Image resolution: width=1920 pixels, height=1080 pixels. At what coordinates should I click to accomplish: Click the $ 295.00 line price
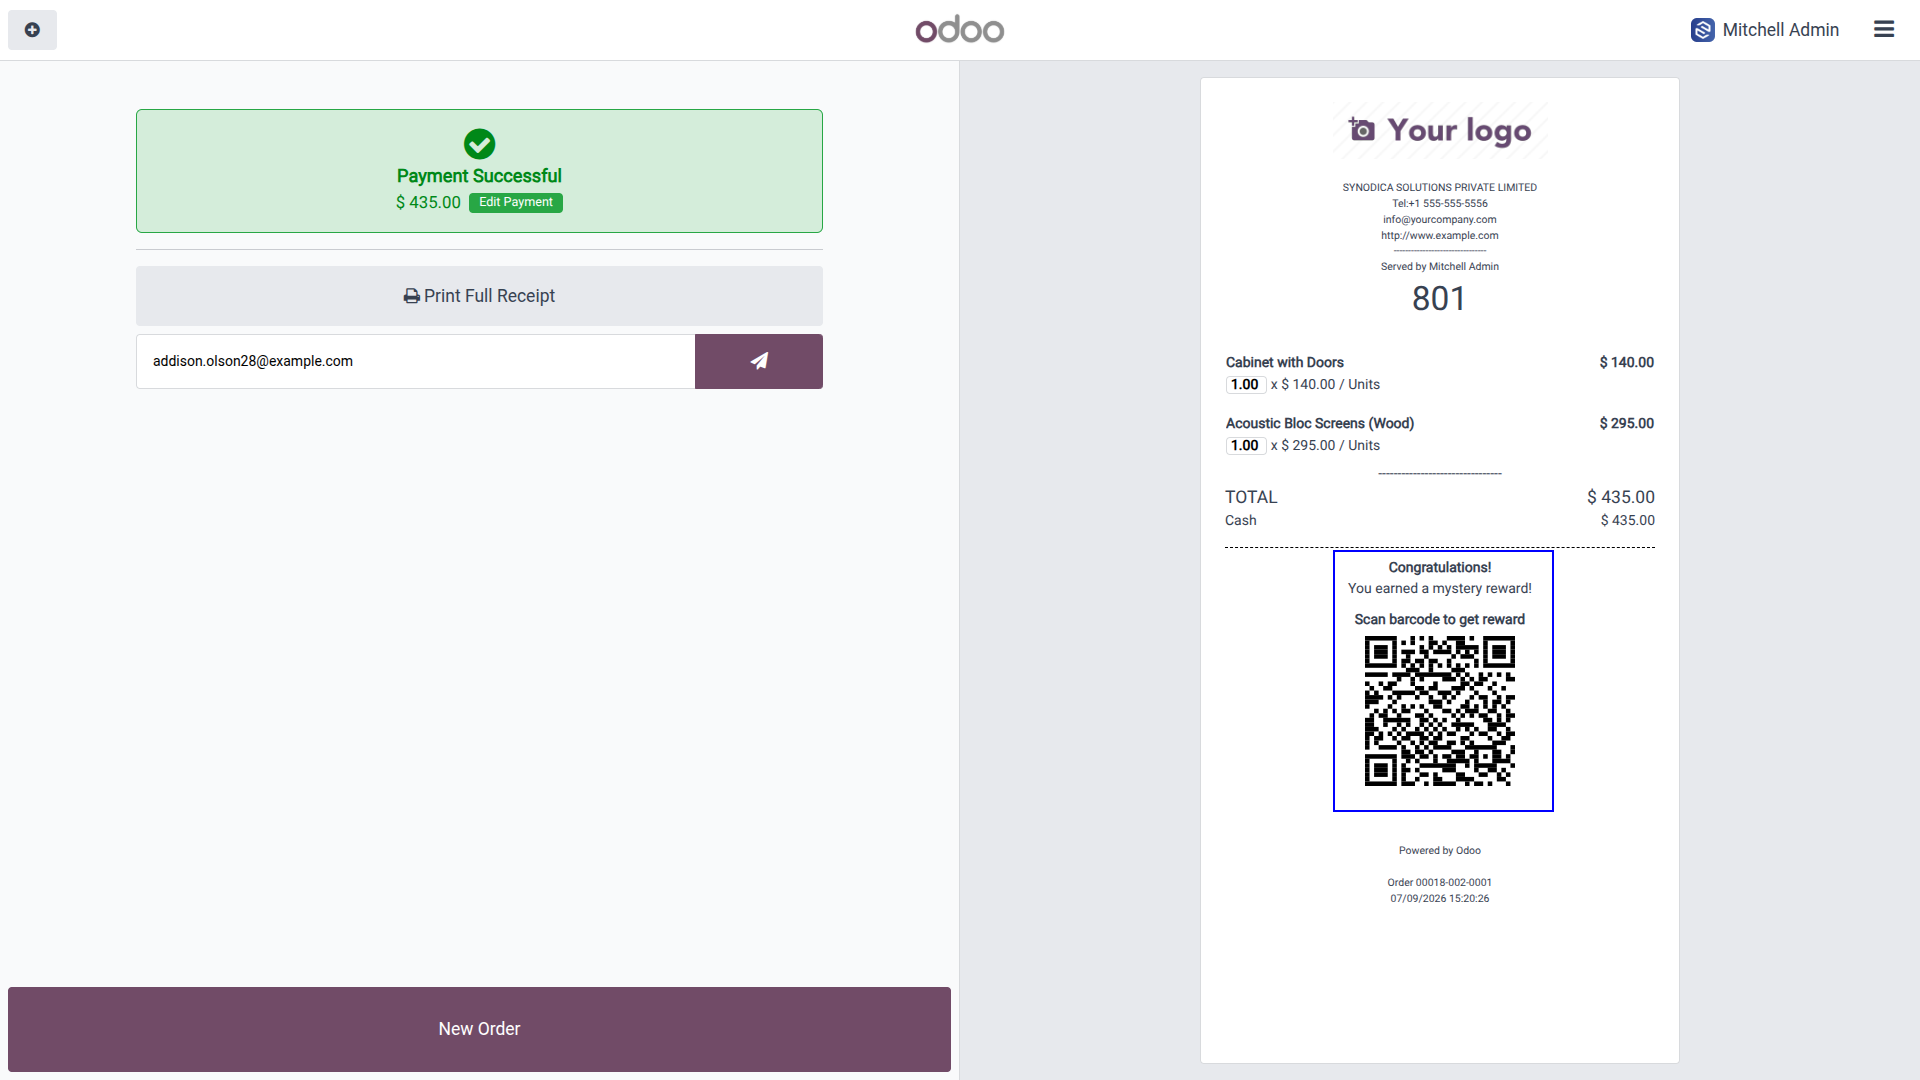tap(1626, 424)
